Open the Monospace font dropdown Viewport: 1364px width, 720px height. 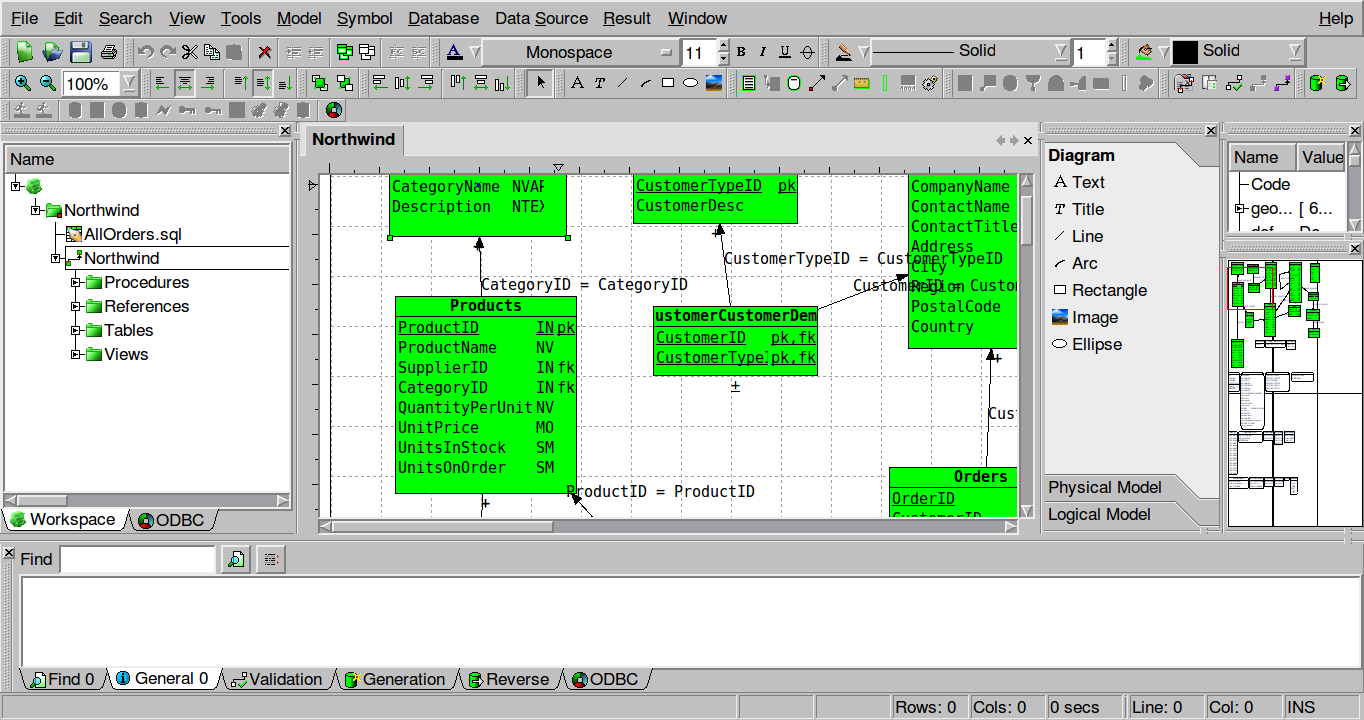click(581, 52)
